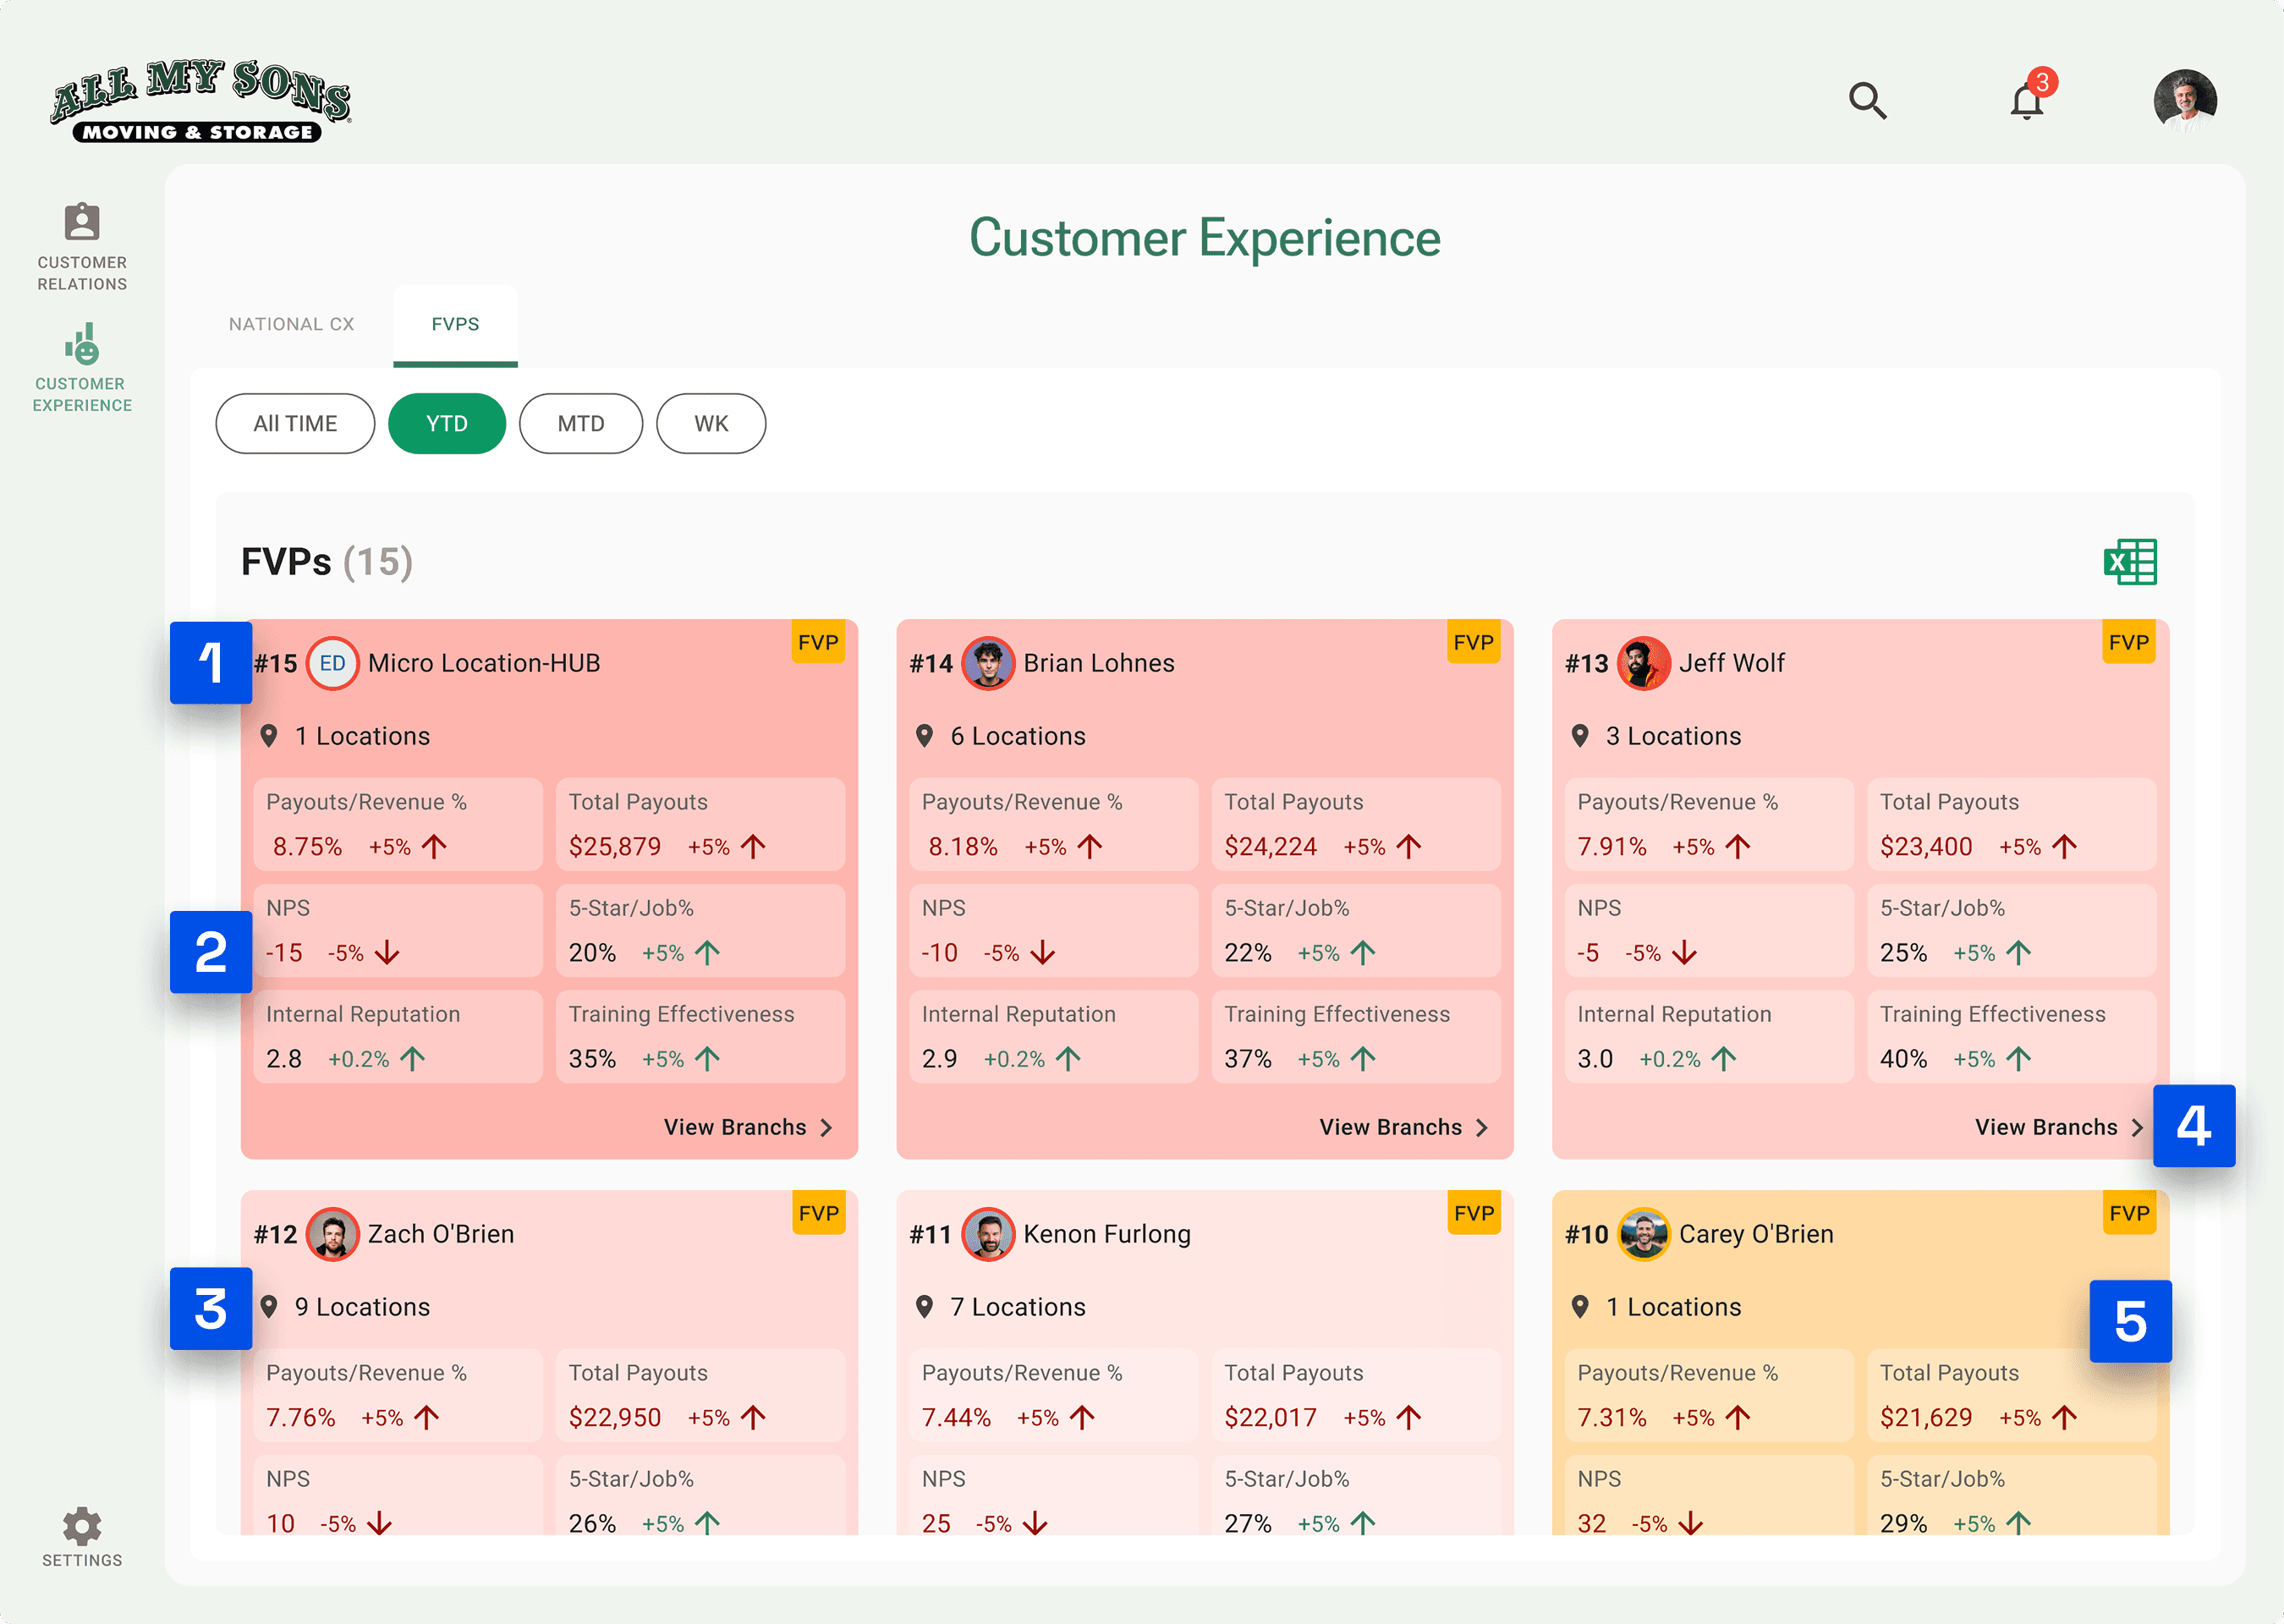Image resolution: width=2284 pixels, height=1624 pixels.
Task: Expand View Branchs for Brian Lohnes
Action: (1402, 1127)
